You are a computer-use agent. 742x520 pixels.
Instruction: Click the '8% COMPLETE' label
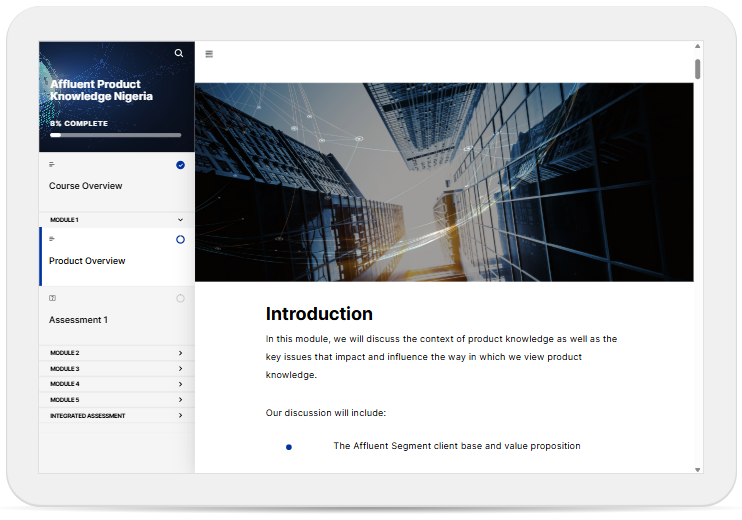pos(79,123)
